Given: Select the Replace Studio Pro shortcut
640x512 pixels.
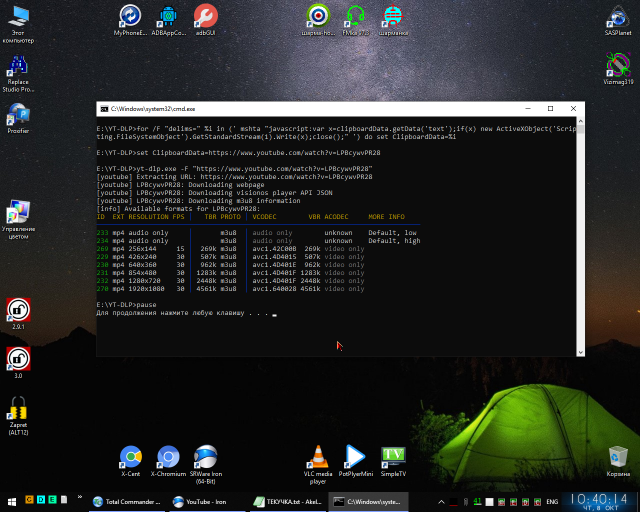Looking at the screenshot, I should pos(18,74).
